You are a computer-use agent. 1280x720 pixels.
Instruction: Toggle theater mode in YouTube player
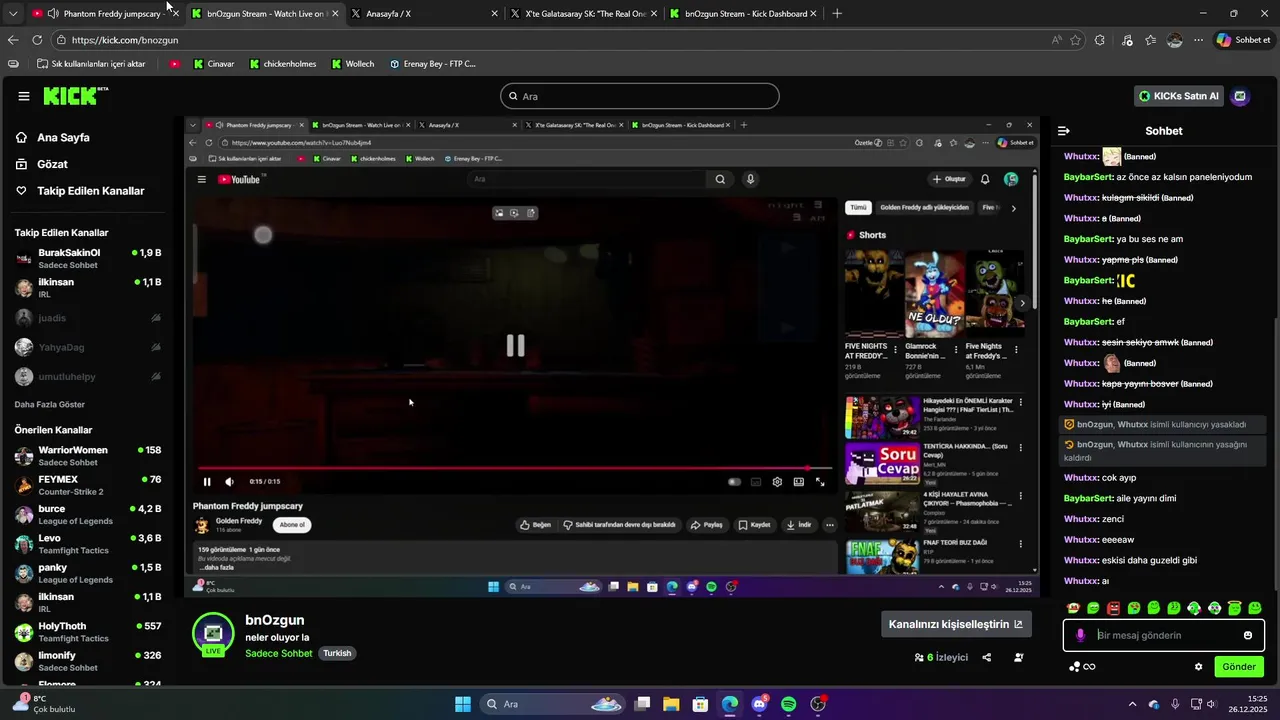pos(799,482)
